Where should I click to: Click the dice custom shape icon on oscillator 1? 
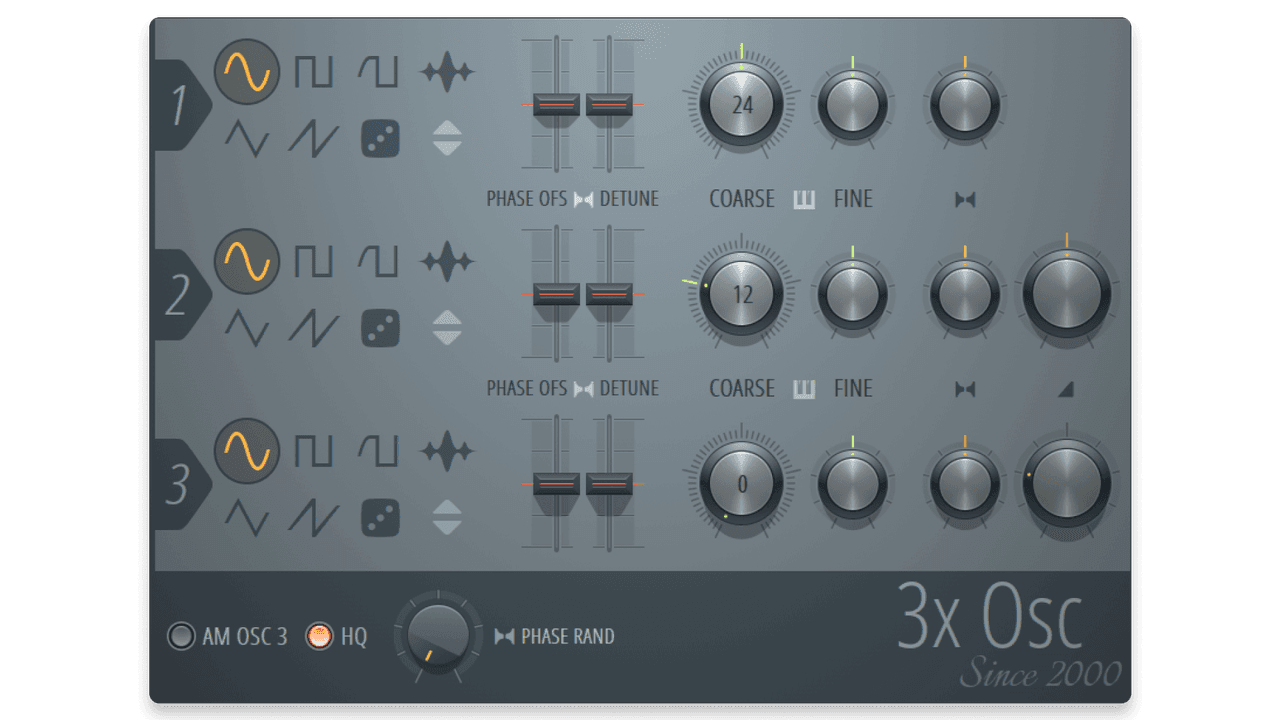(x=380, y=140)
